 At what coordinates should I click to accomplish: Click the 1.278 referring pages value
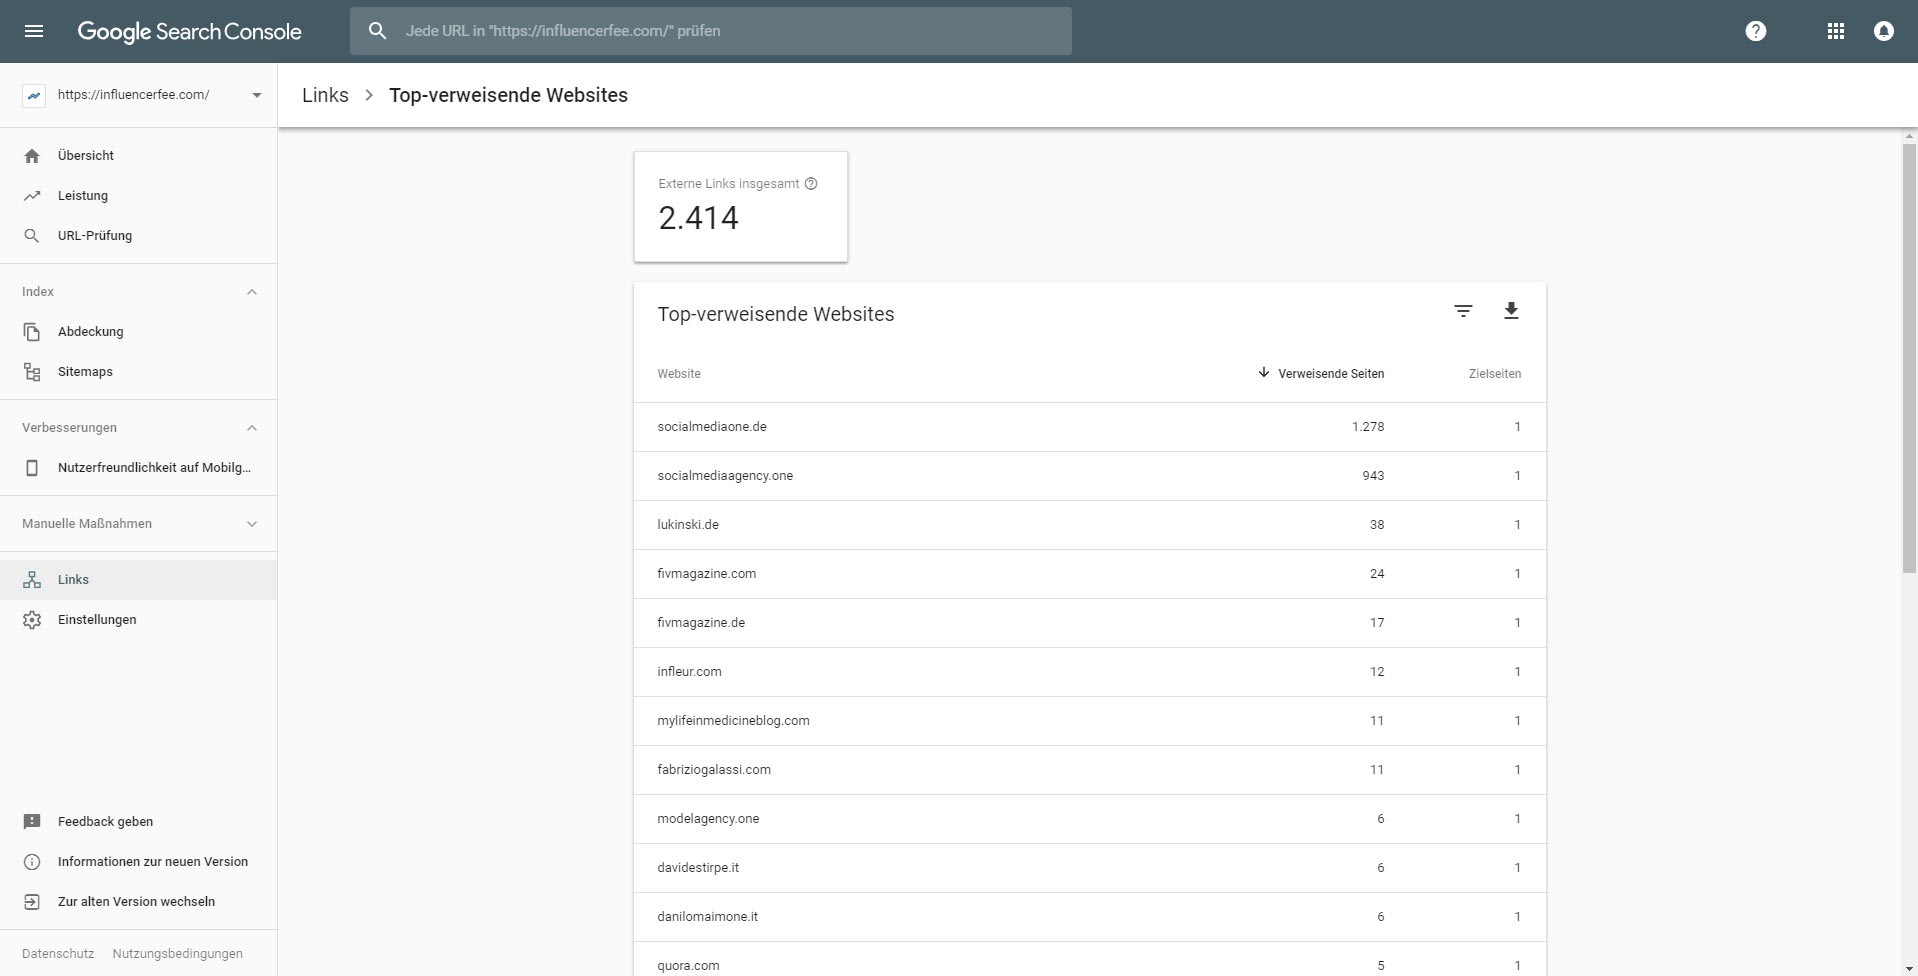tap(1368, 427)
